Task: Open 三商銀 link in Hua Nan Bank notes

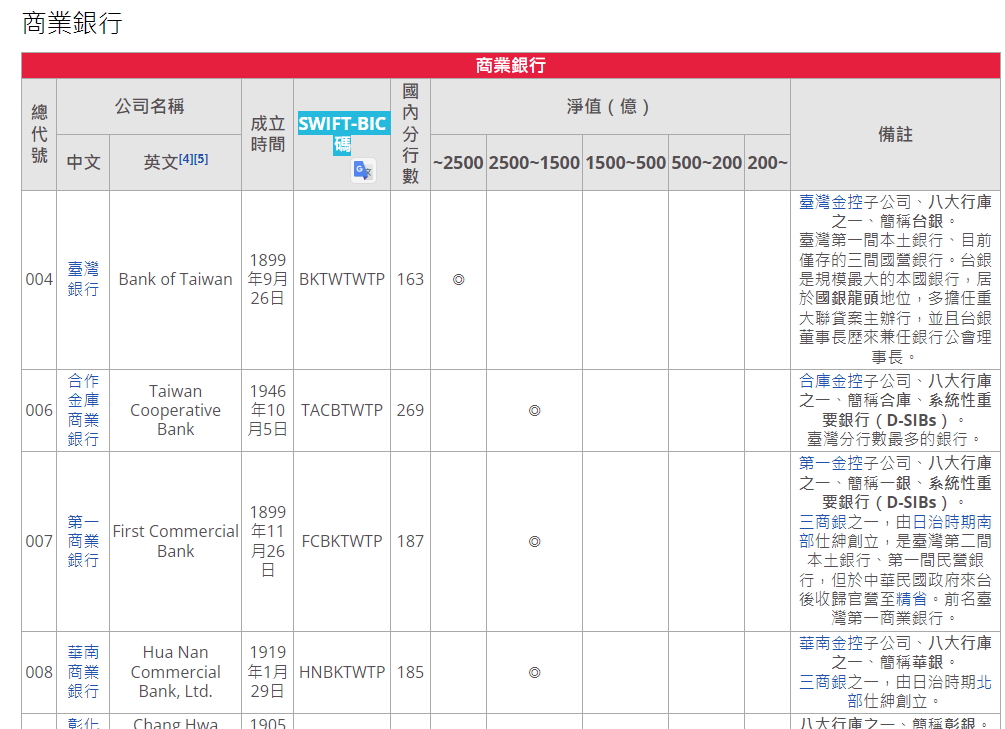Action: tap(823, 682)
